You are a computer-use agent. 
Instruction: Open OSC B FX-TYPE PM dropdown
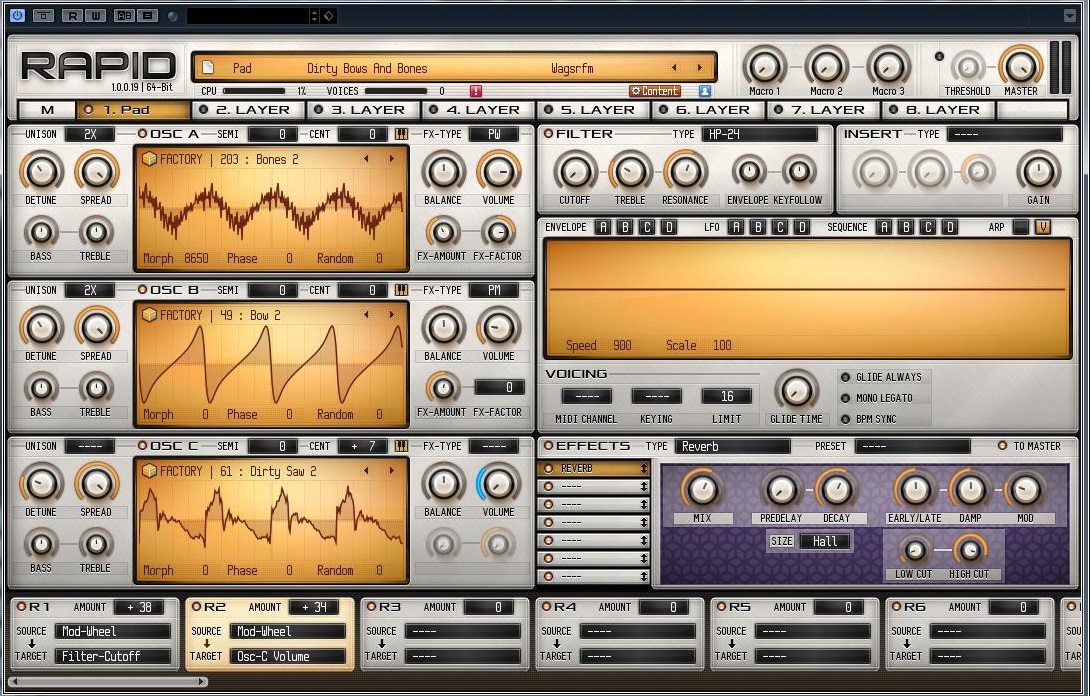click(x=494, y=290)
